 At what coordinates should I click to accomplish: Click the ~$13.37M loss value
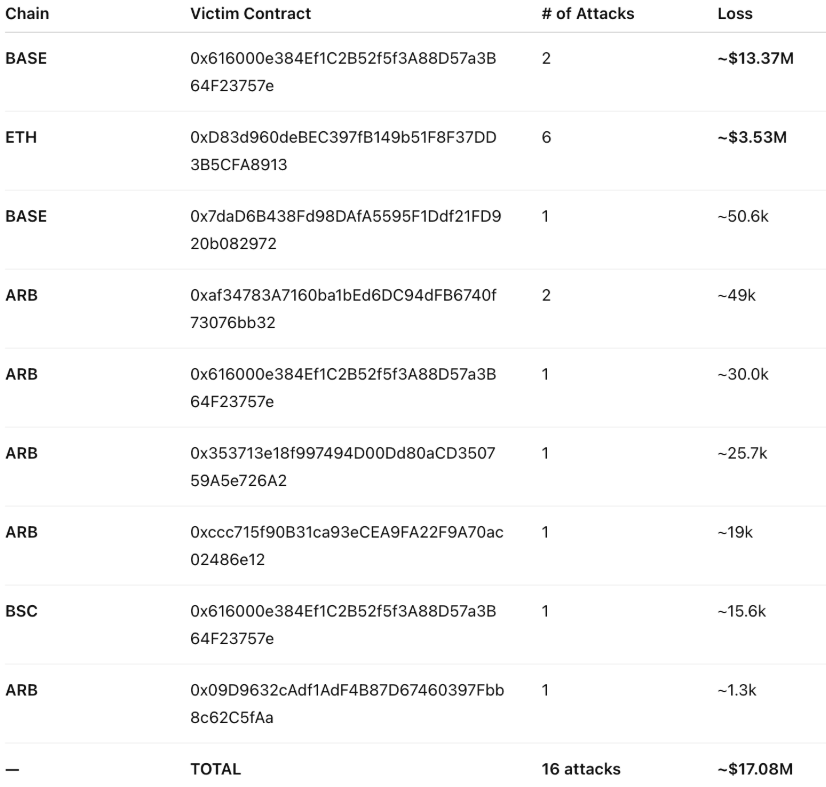pos(755,59)
